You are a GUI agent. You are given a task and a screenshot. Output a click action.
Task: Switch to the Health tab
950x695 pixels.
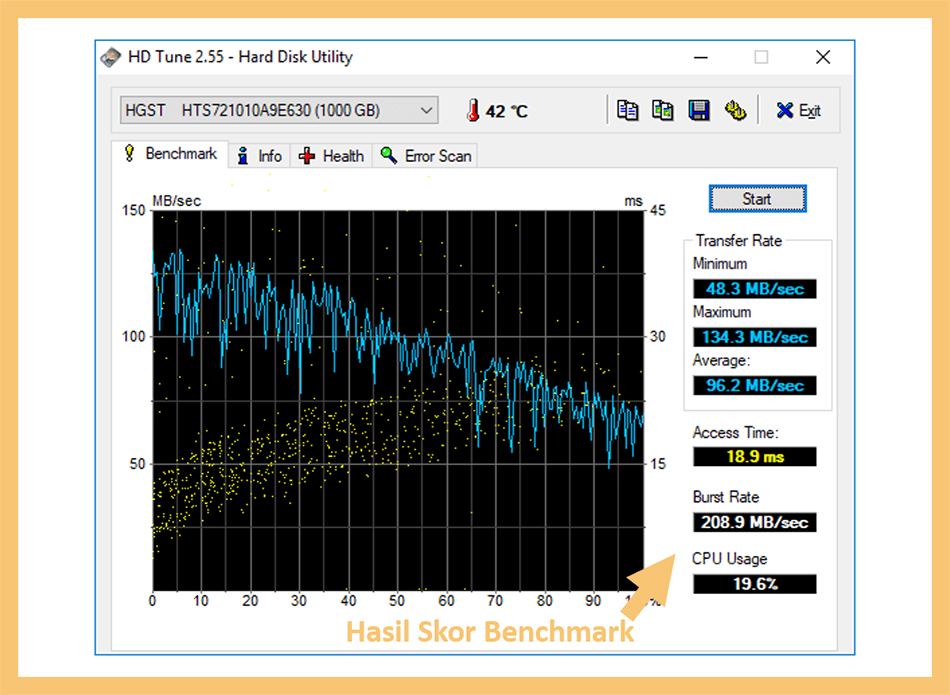click(x=331, y=156)
